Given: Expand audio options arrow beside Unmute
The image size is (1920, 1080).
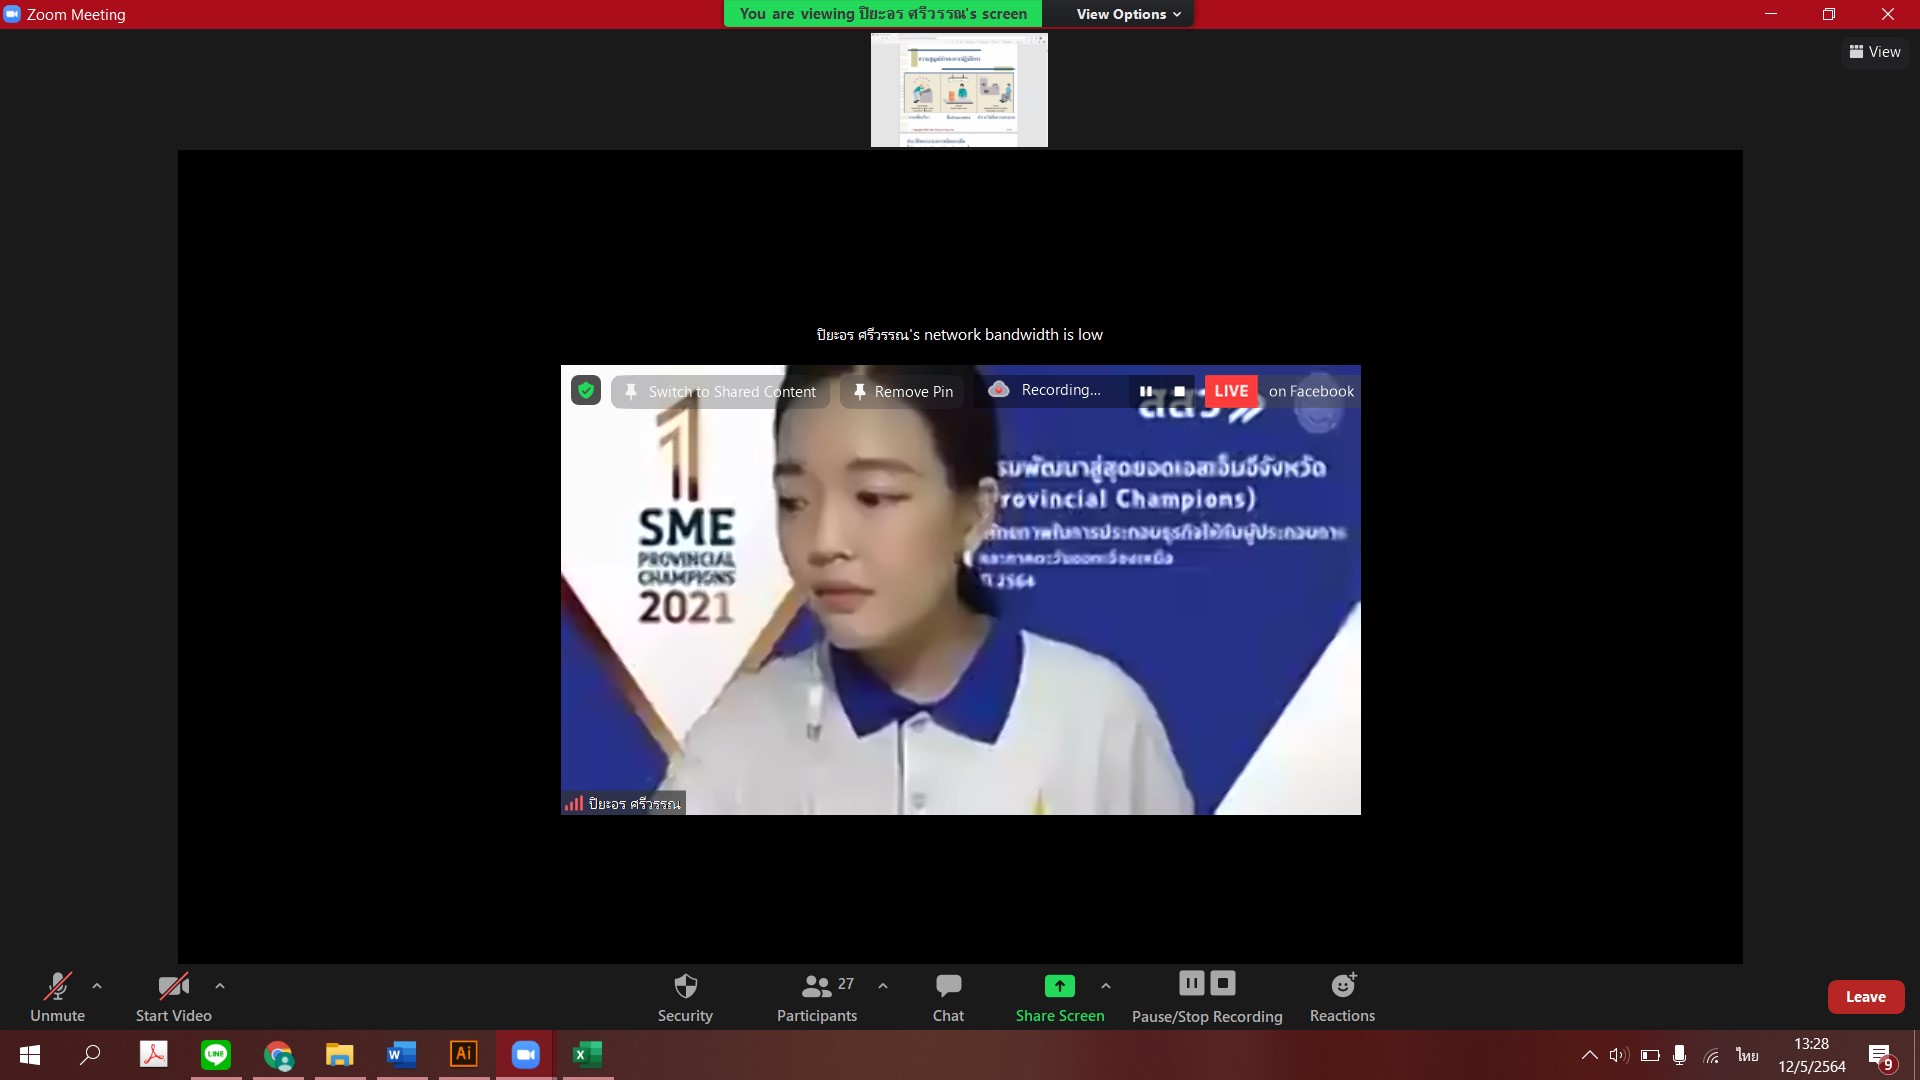Looking at the screenshot, I should pyautogui.click(x=97, y=986).
